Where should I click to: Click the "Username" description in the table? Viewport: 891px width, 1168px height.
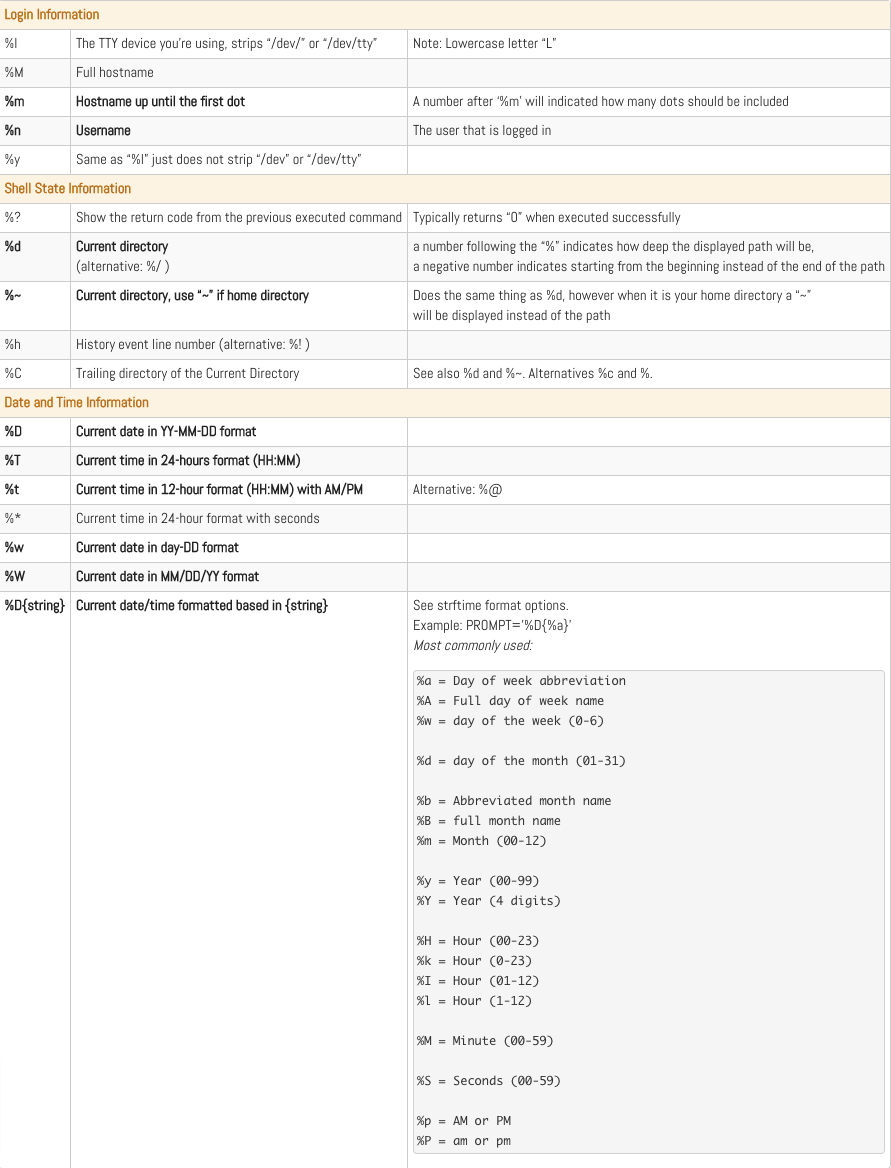(x=103, y=130)
